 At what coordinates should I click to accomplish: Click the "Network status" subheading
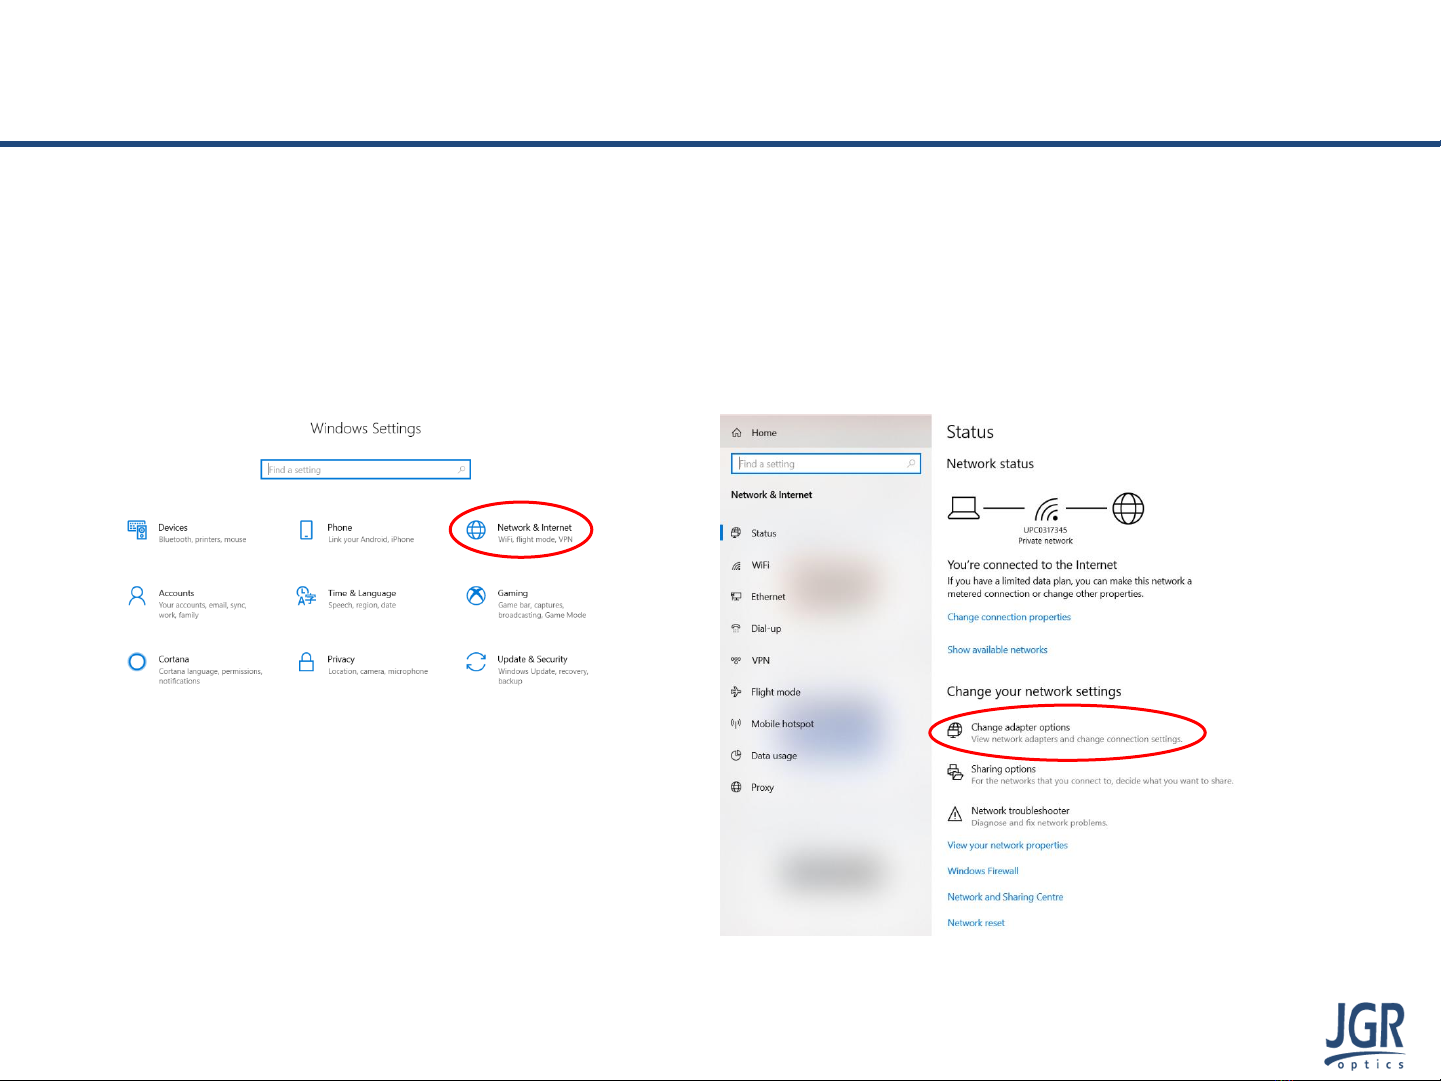[990, 464]
